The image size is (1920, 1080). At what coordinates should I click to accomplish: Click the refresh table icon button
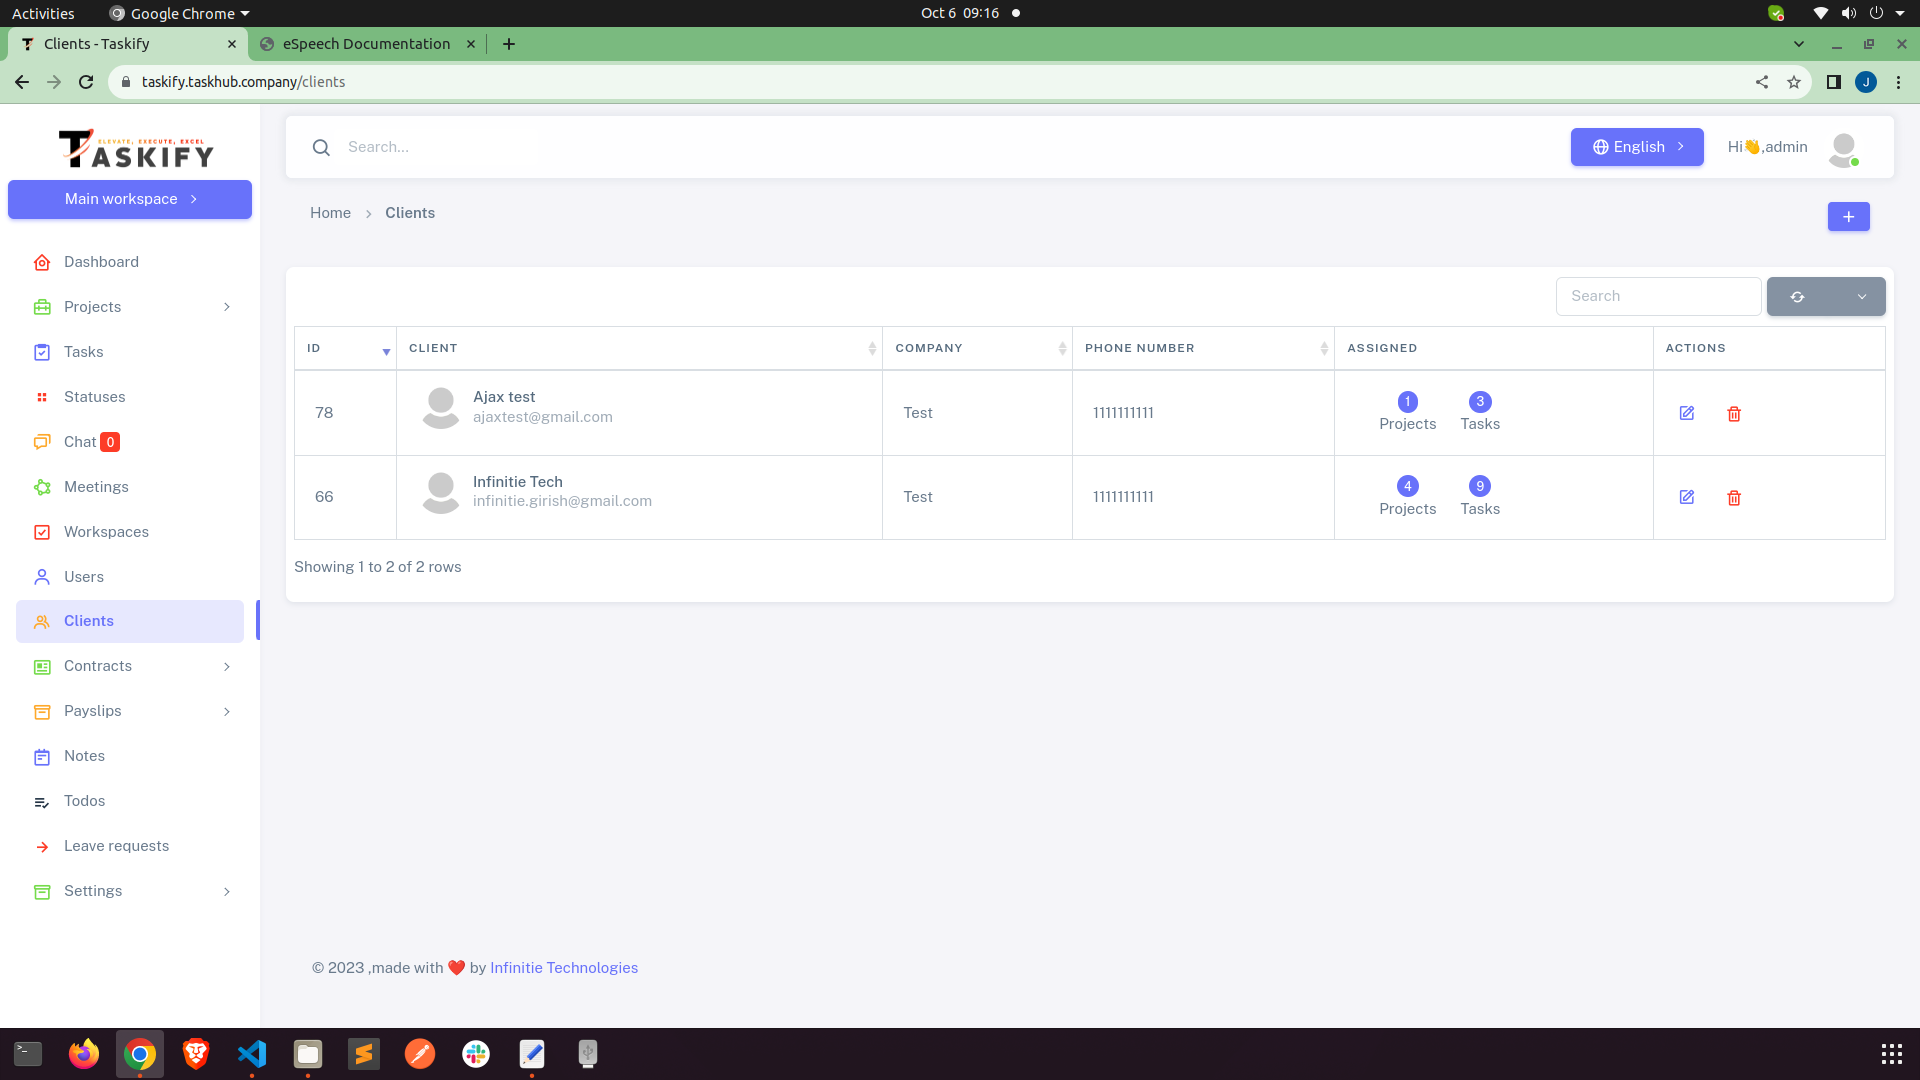pos(1797,297)
